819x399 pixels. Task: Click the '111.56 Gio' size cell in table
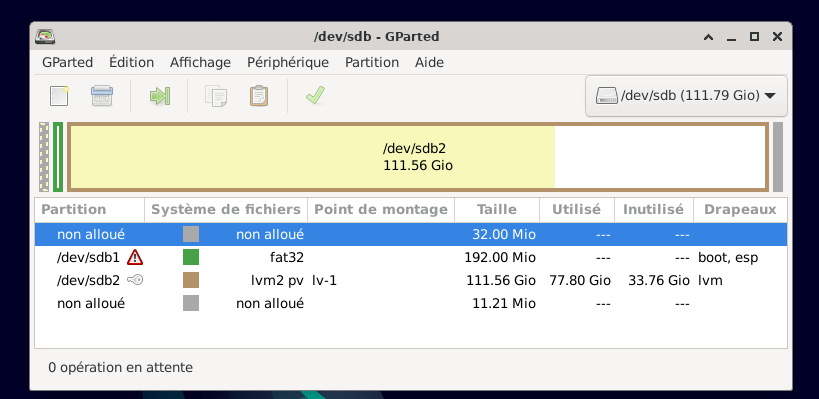(x=501, y=280)
